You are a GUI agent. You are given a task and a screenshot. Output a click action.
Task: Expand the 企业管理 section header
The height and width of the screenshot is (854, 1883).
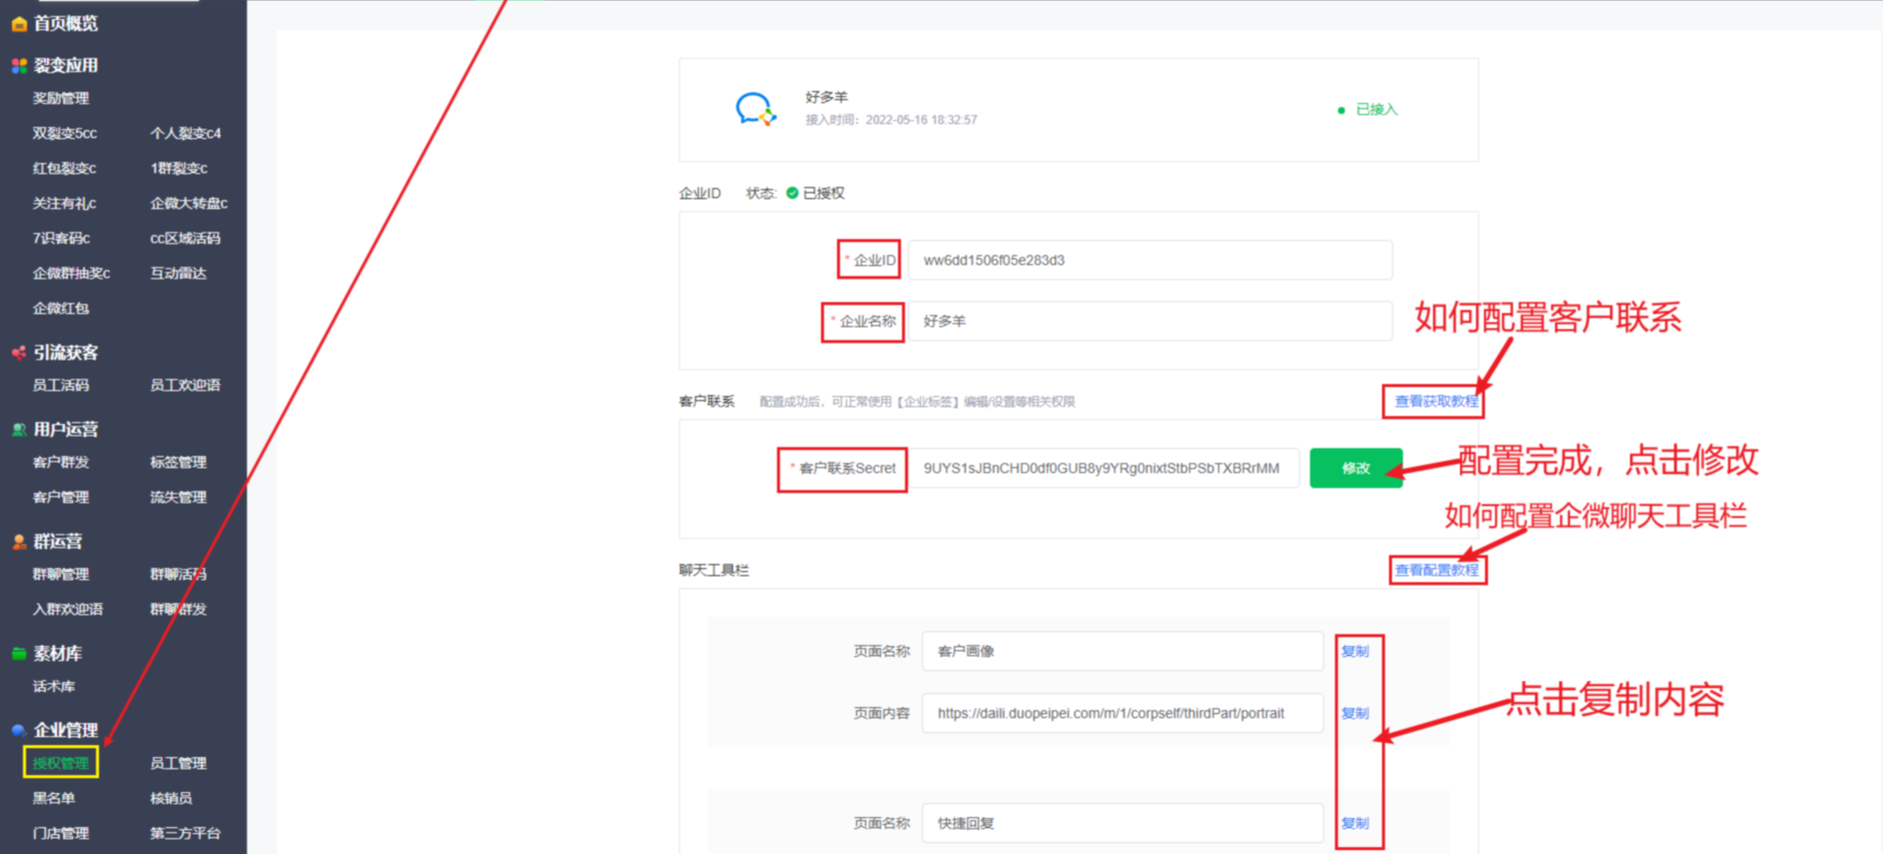[x=66, y=730]
